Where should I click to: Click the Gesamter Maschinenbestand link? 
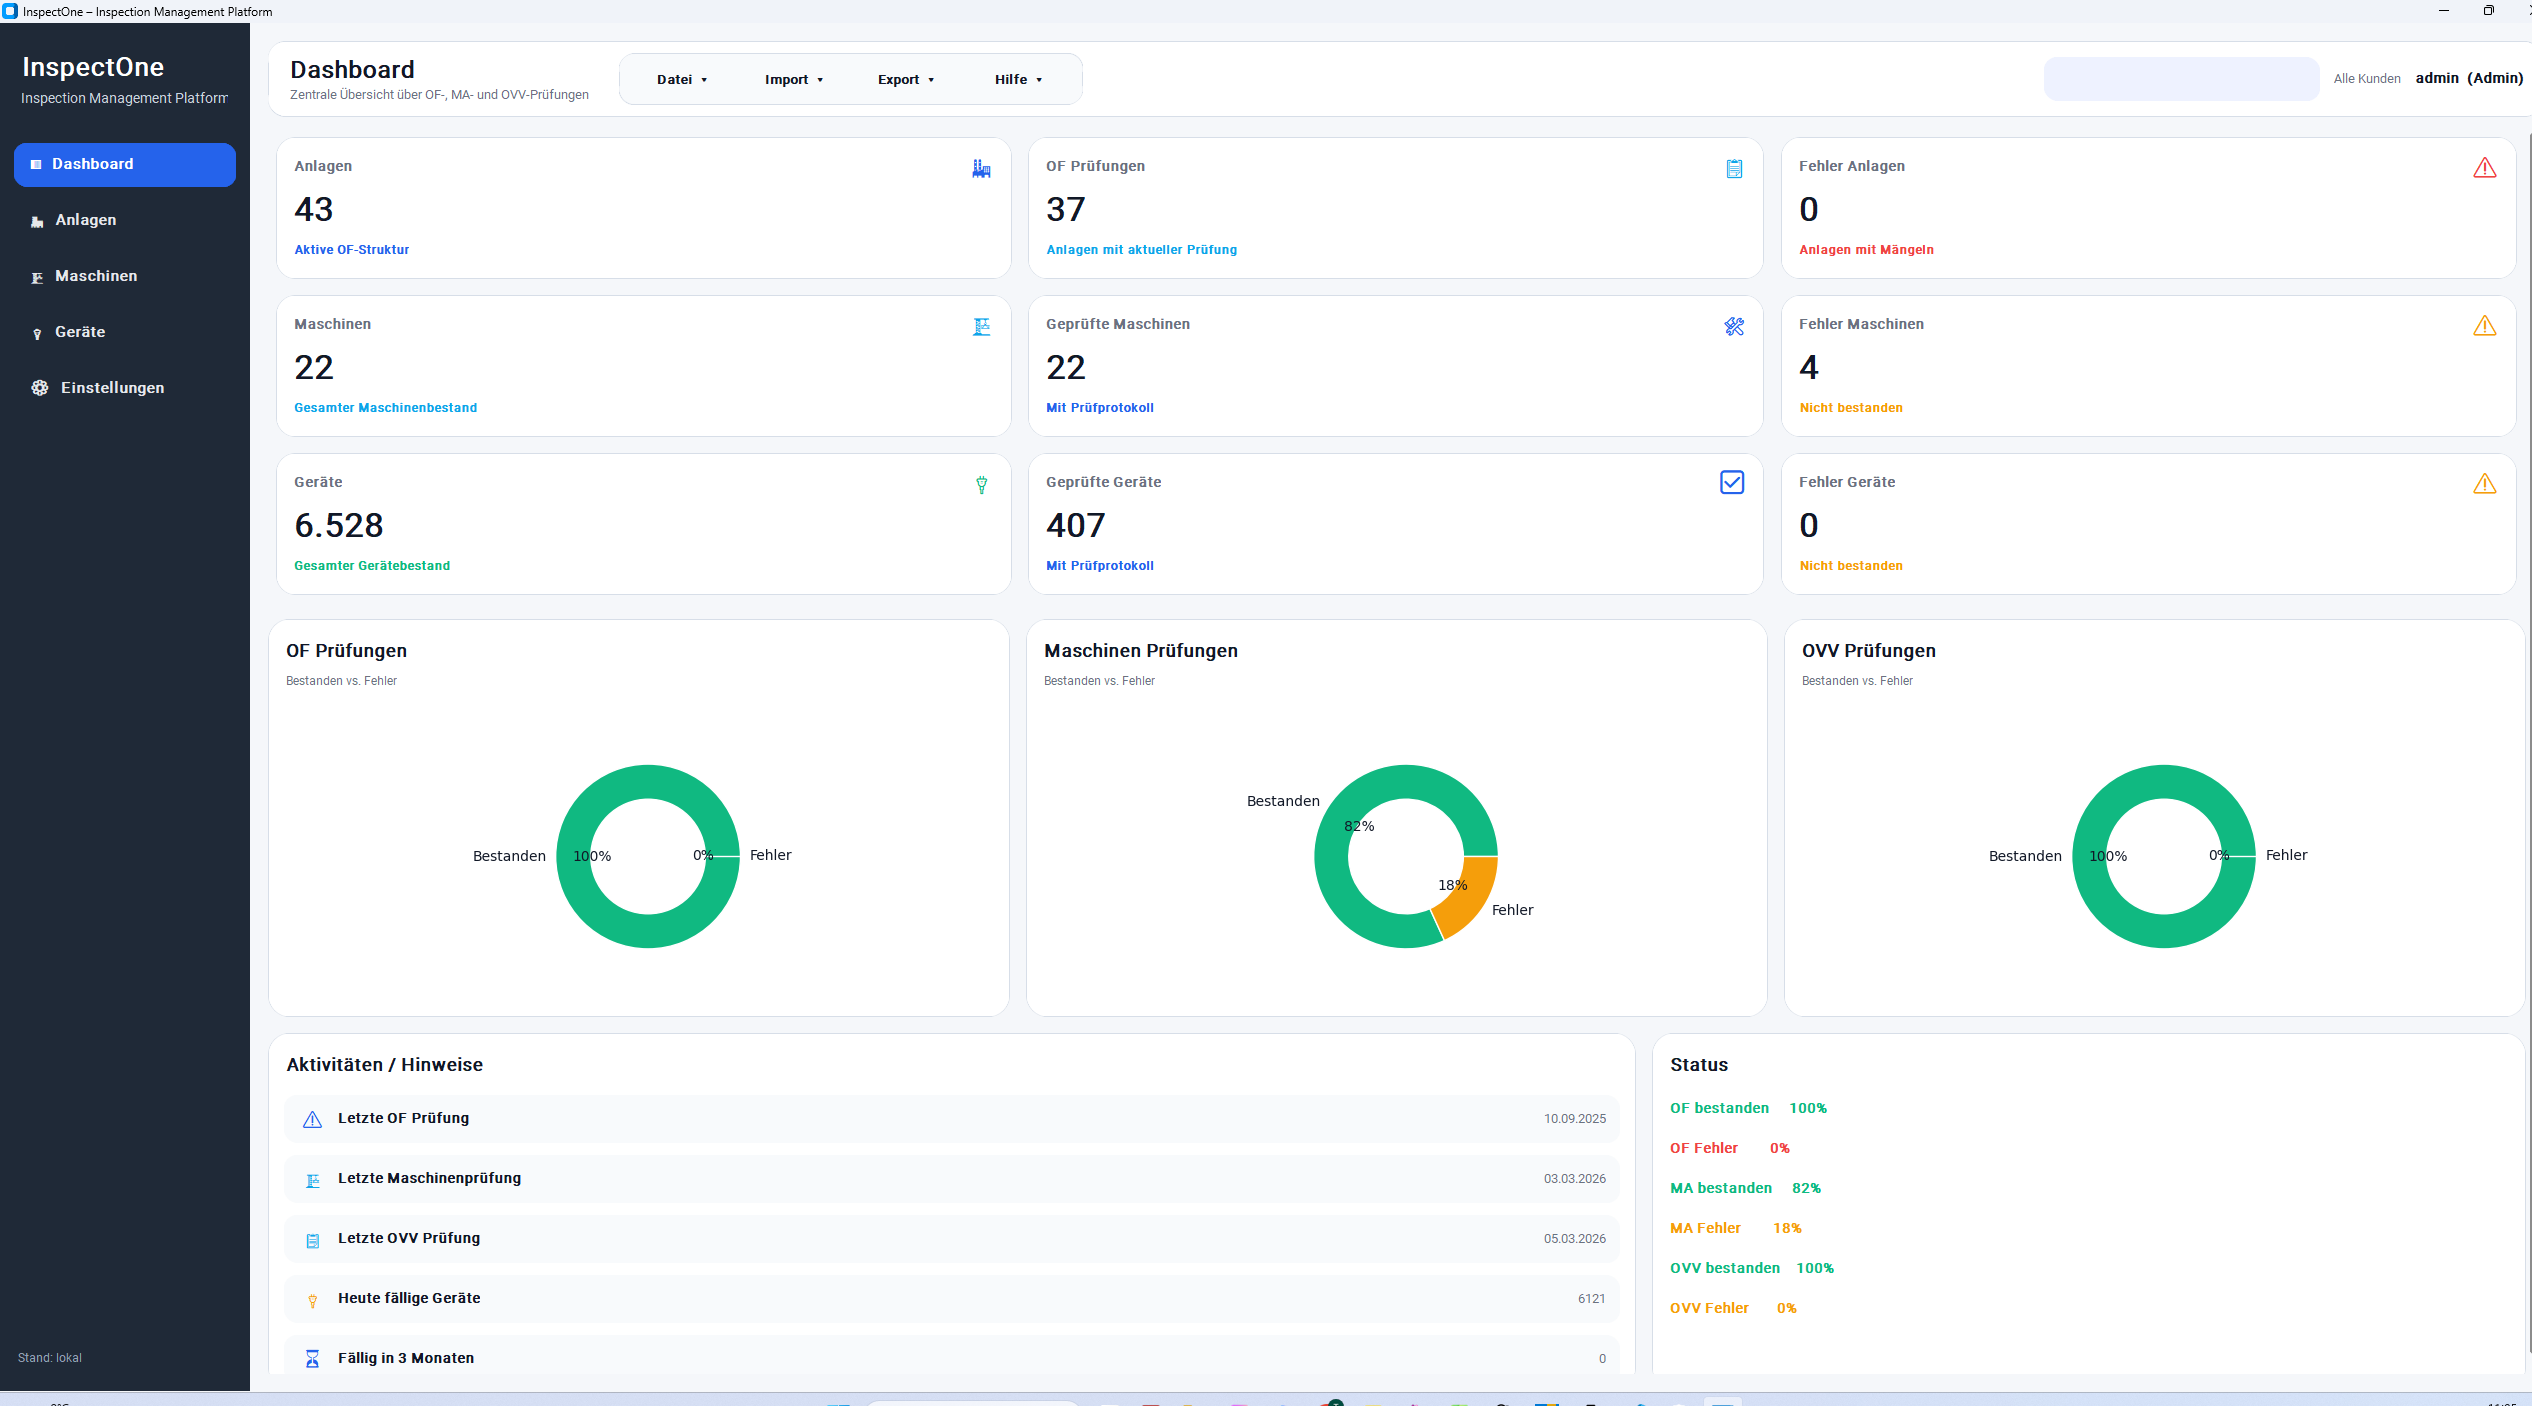385,408
